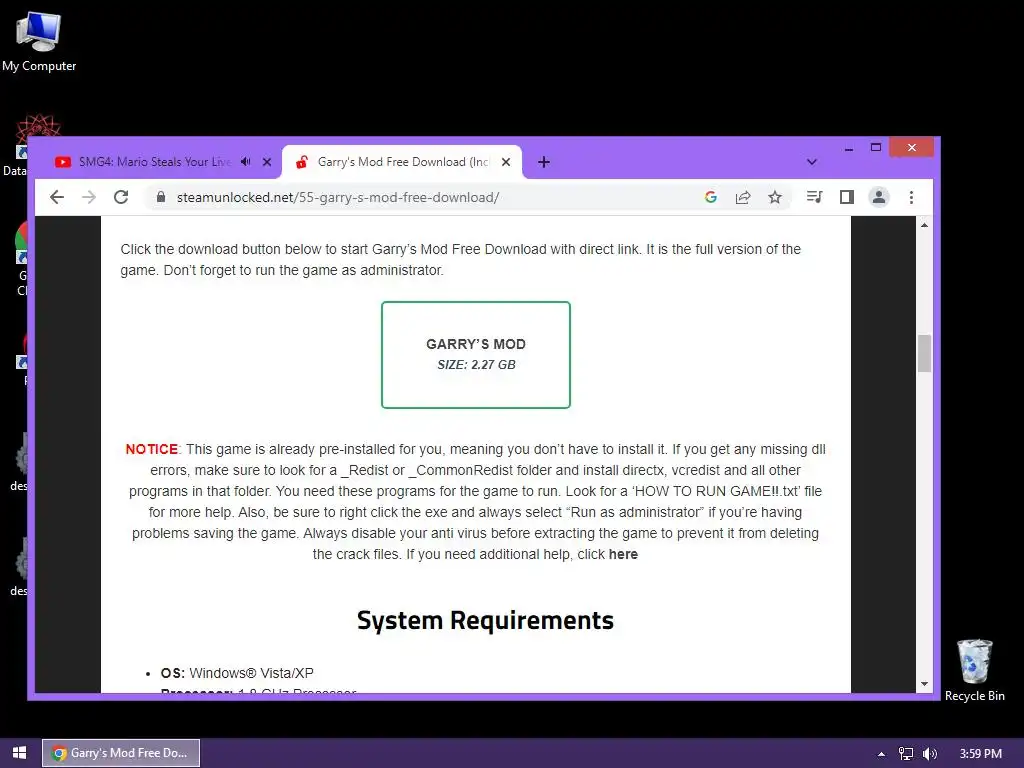
Task: Click the page scroll up arrow
Action: [x=924, y=225]
